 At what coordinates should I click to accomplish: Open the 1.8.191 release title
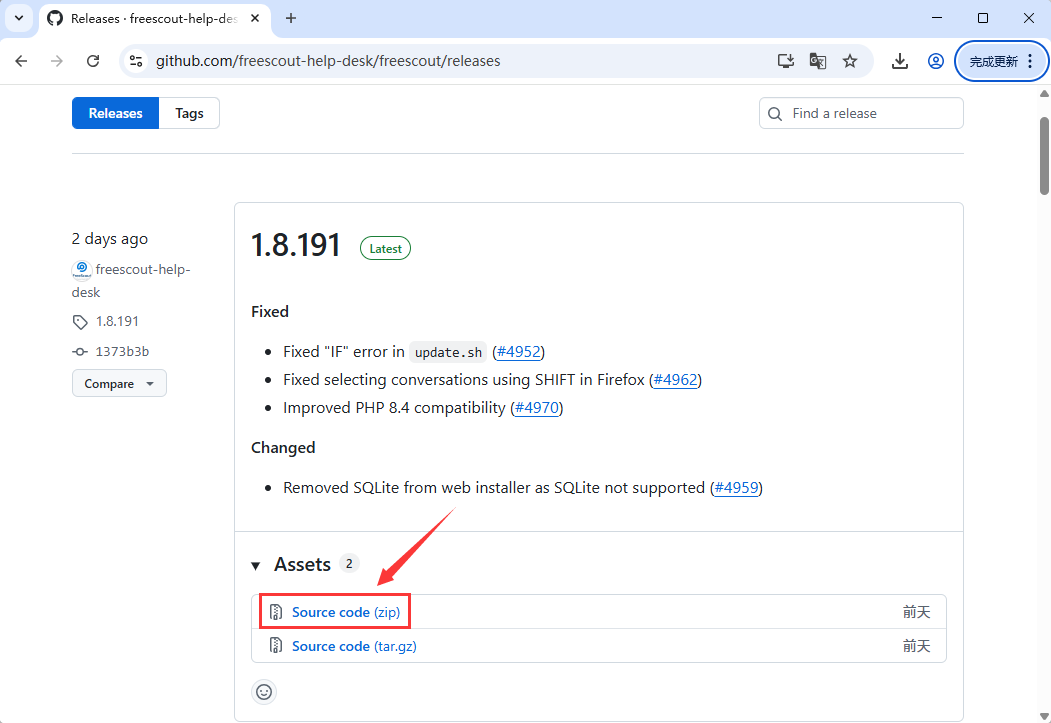(x=296, y=245)
